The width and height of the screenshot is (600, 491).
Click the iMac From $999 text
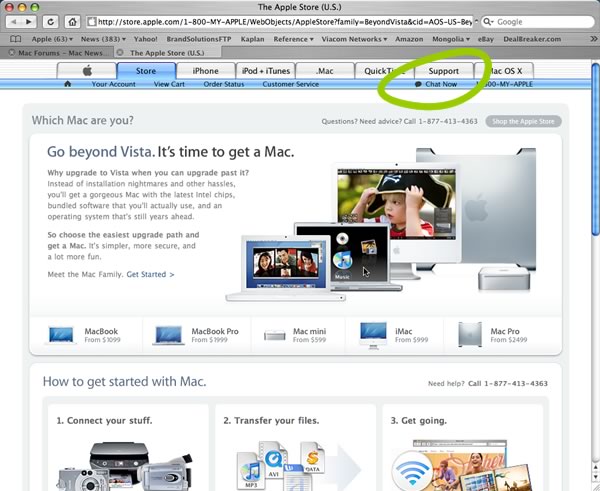[x=411, y=335]
